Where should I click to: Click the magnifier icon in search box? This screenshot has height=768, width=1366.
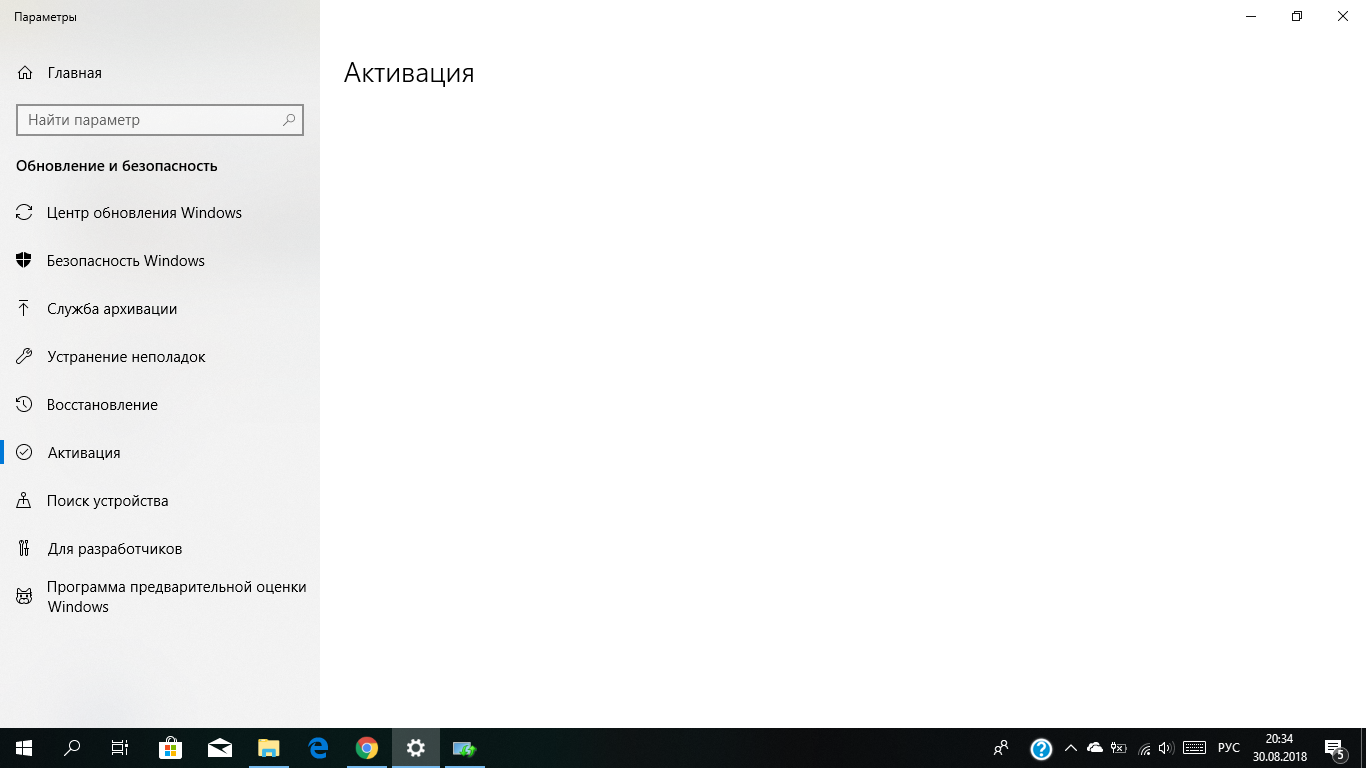(289, 120)
